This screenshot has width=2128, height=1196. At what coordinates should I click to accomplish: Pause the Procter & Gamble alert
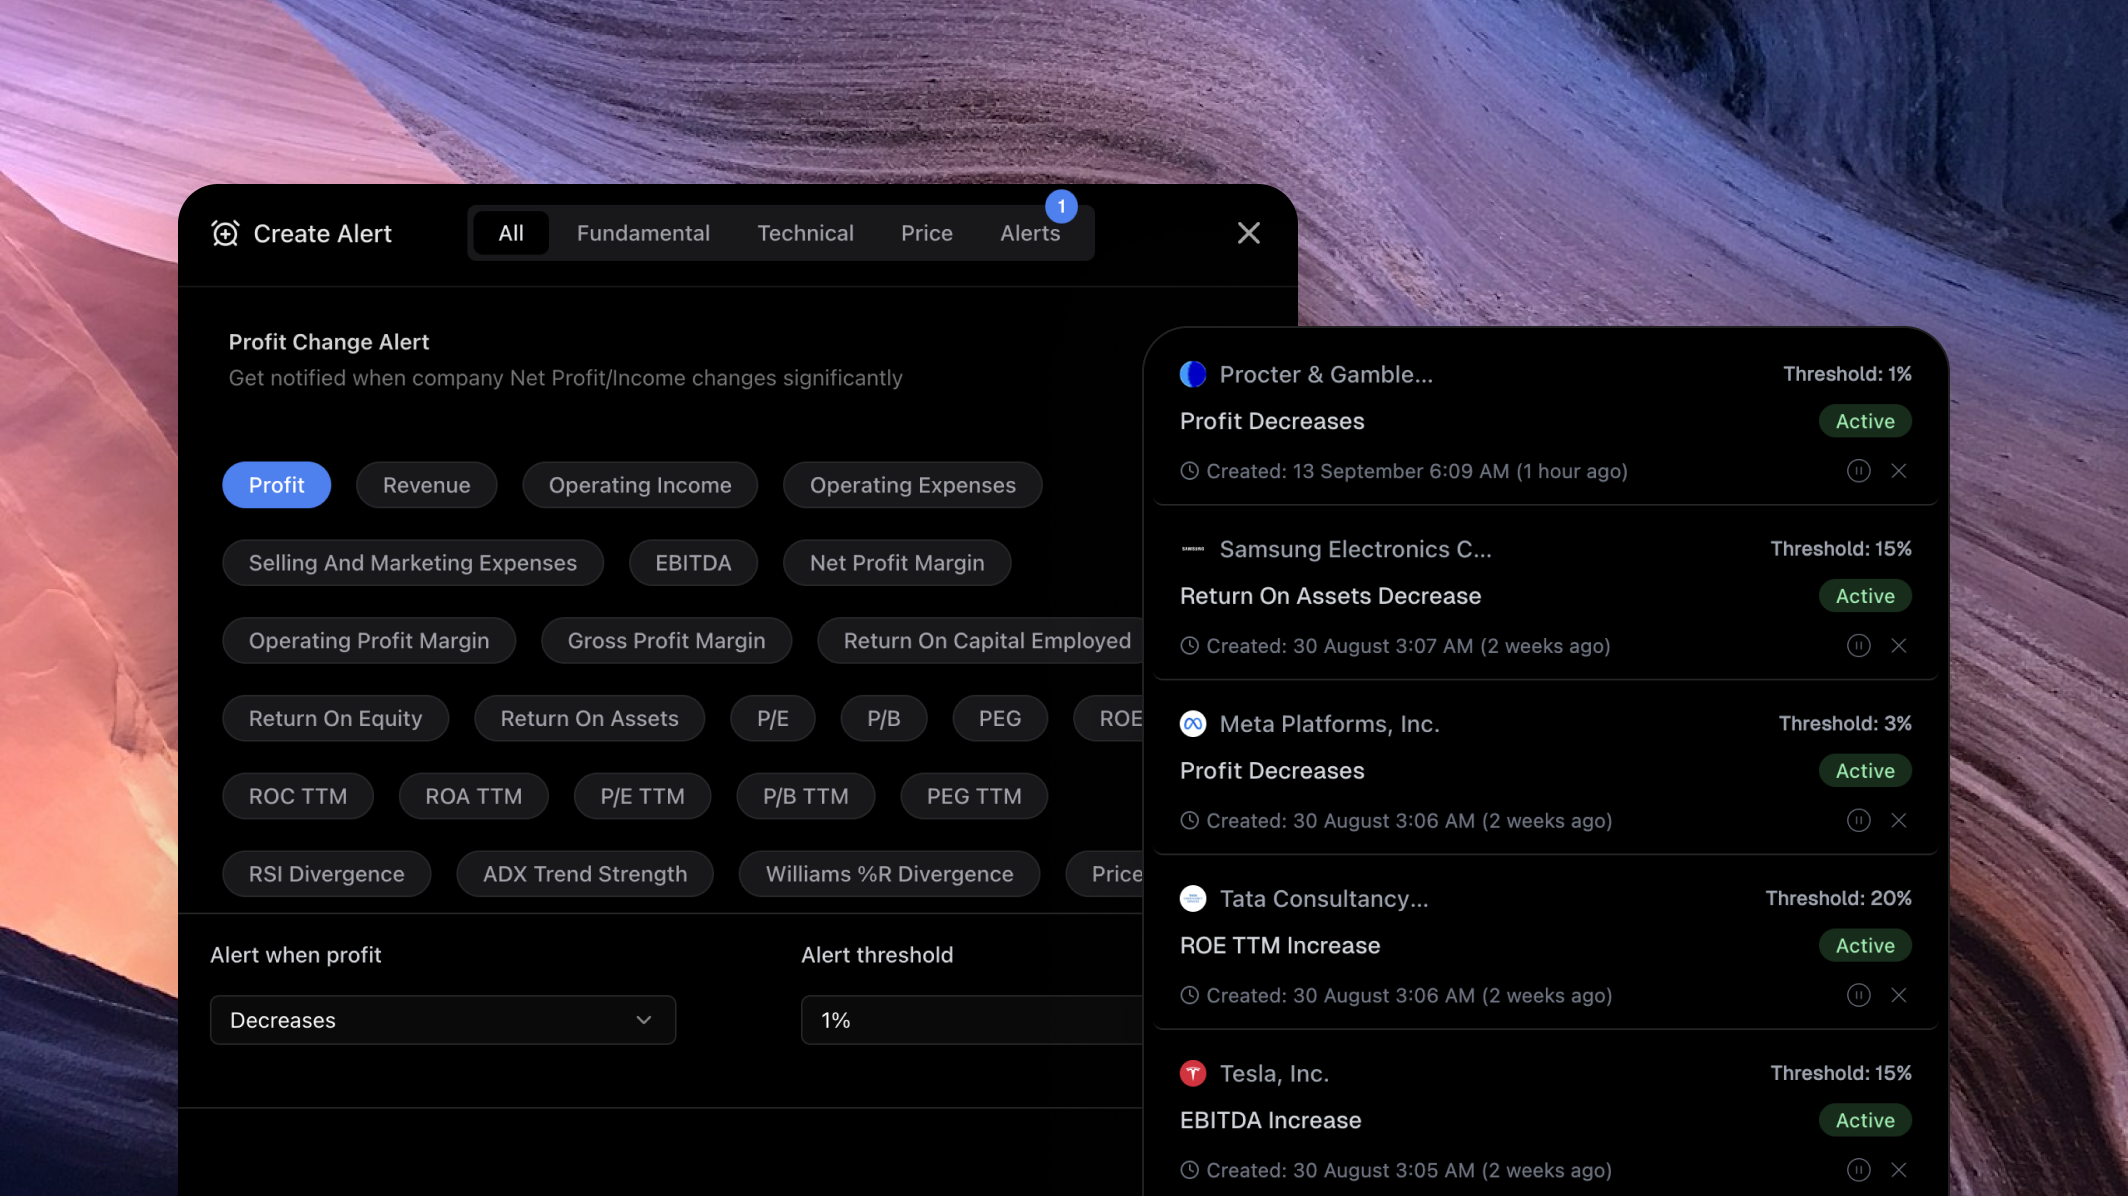pos(1858,471)
